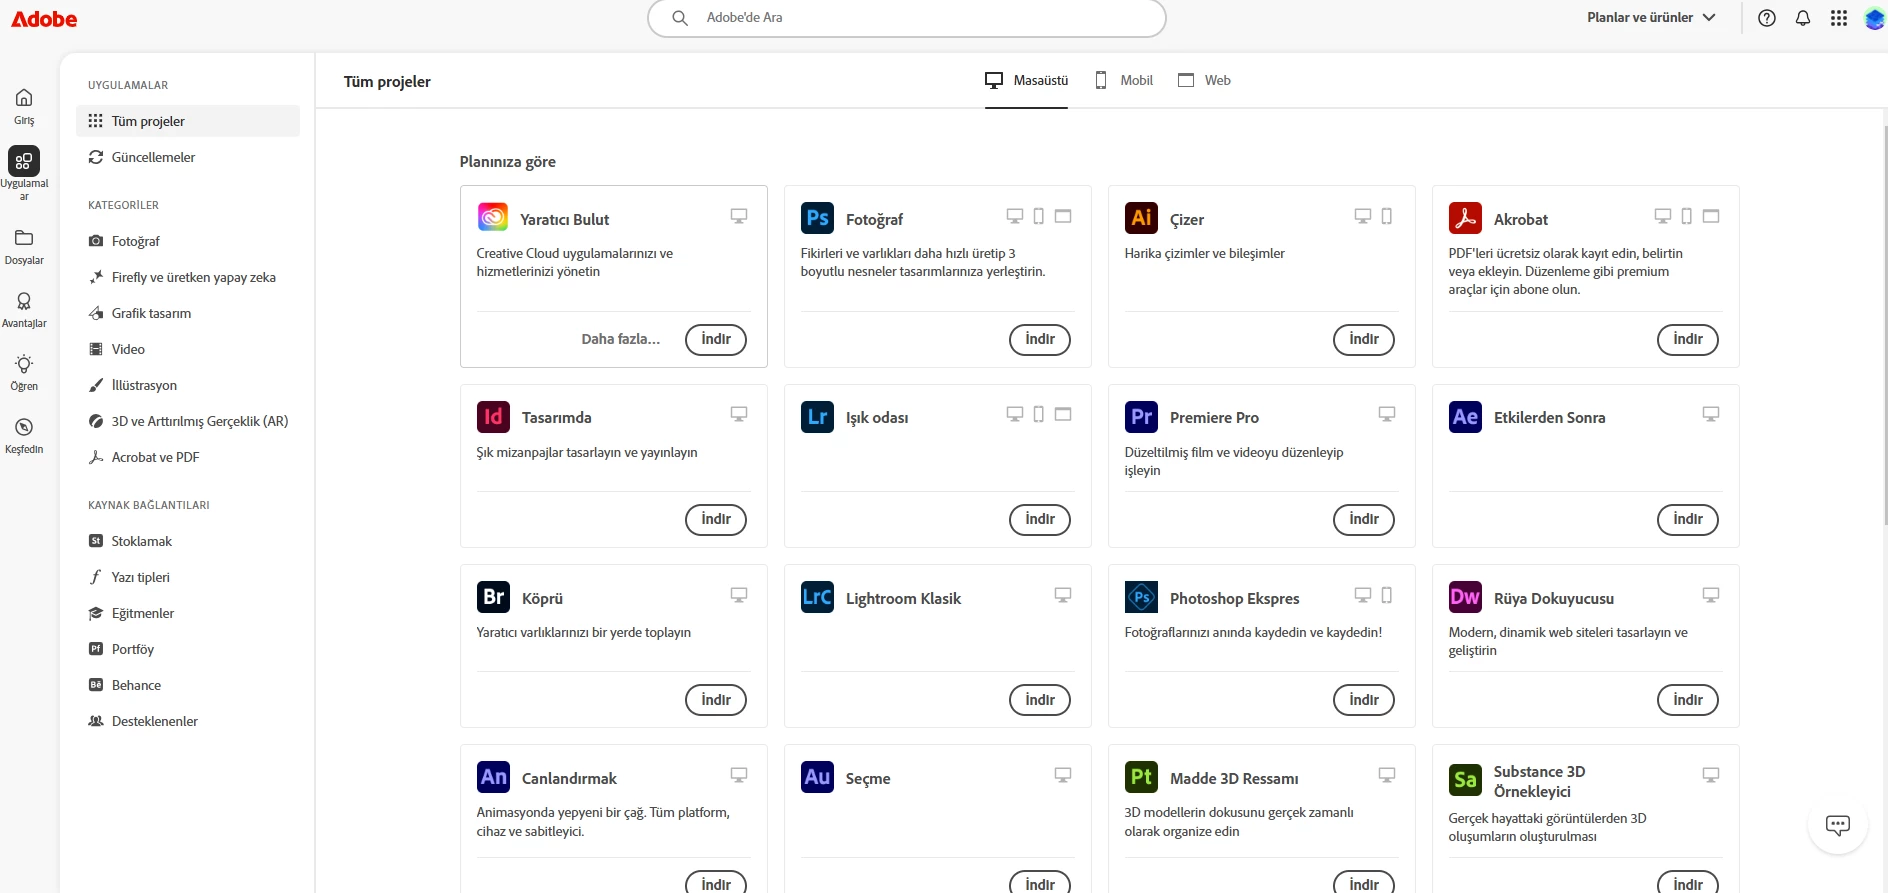
Task: Click İndir for Çizer
Action: 1364,339
